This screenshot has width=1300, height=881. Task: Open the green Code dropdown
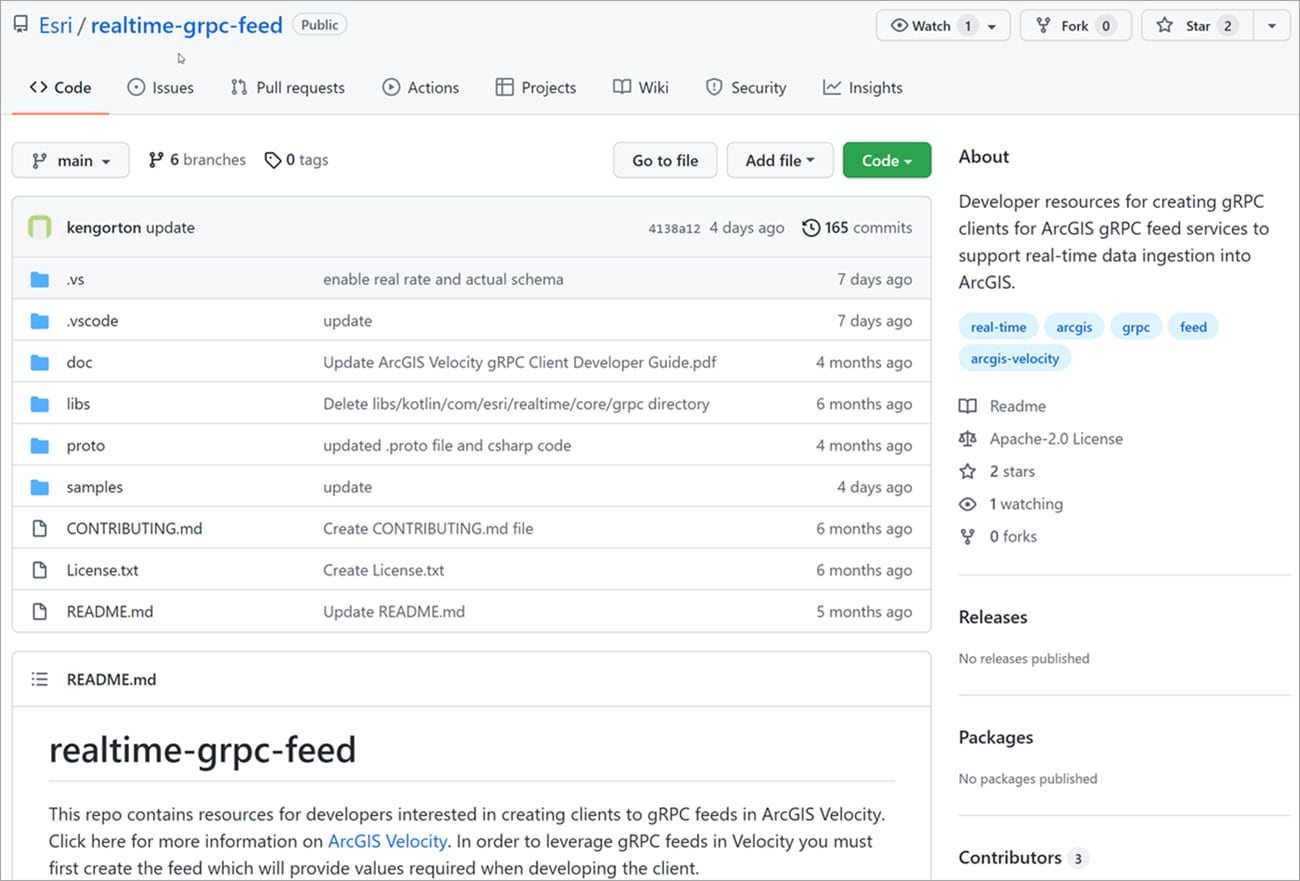pyautogui.click(x=886, y=159)
